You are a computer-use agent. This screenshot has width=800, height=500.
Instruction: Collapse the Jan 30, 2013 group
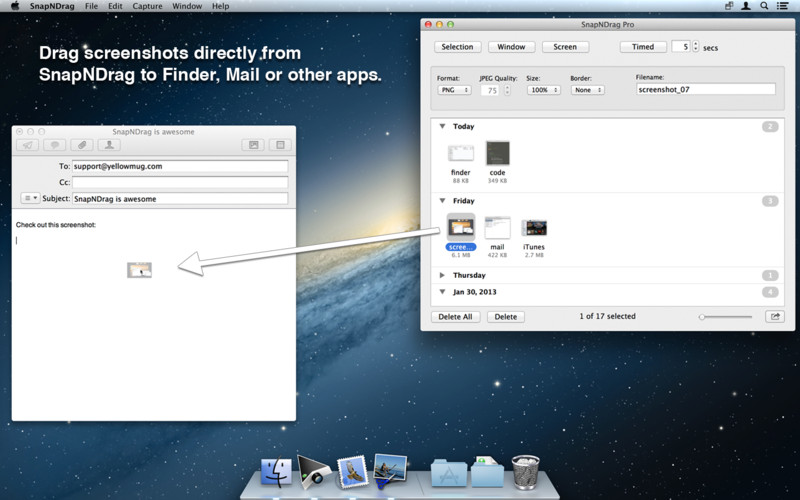coord(442,292)
